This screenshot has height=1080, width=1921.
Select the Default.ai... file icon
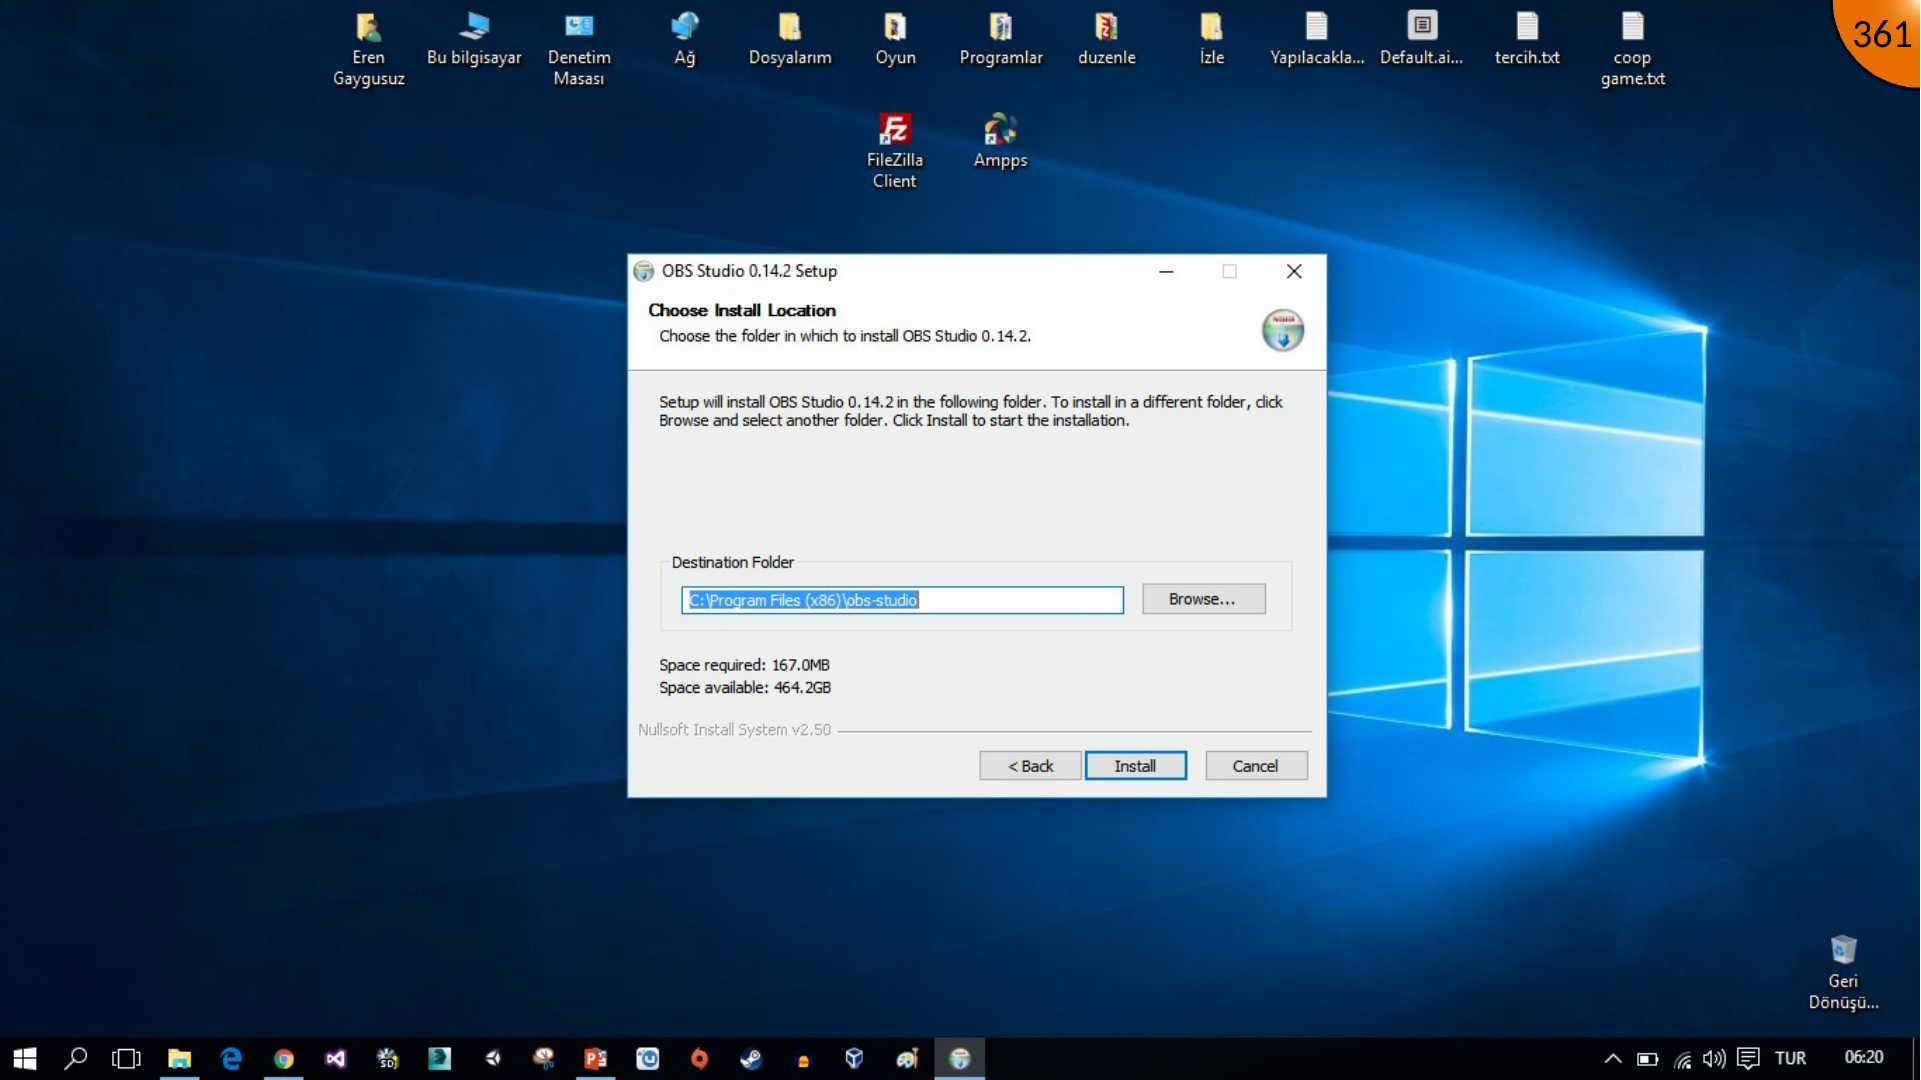[x=1422, y=40]
